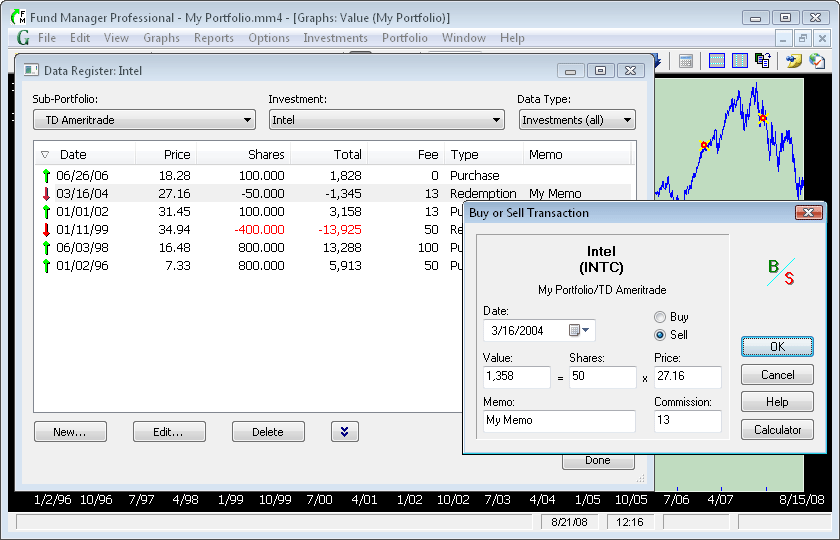Click the red marker on graph peak
This screenshot has height=540, width=840.
coord(762,118)
